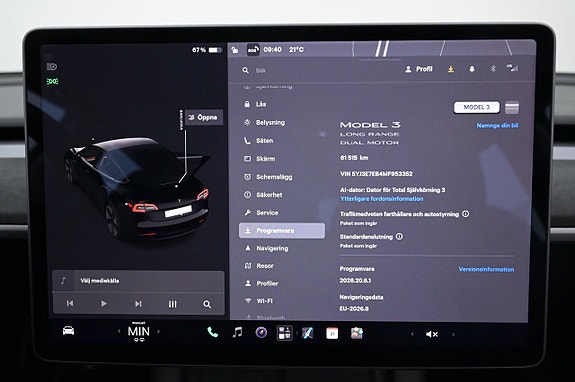Raise cabin temperature with right chevron

pos(158,331)
